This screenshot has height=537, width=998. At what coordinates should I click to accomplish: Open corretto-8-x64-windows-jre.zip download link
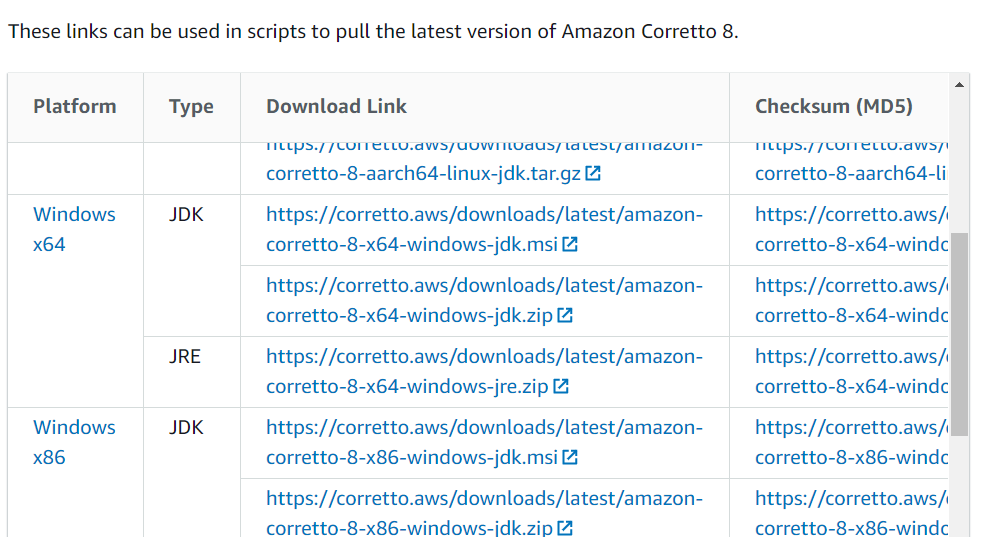pos(484,371)
